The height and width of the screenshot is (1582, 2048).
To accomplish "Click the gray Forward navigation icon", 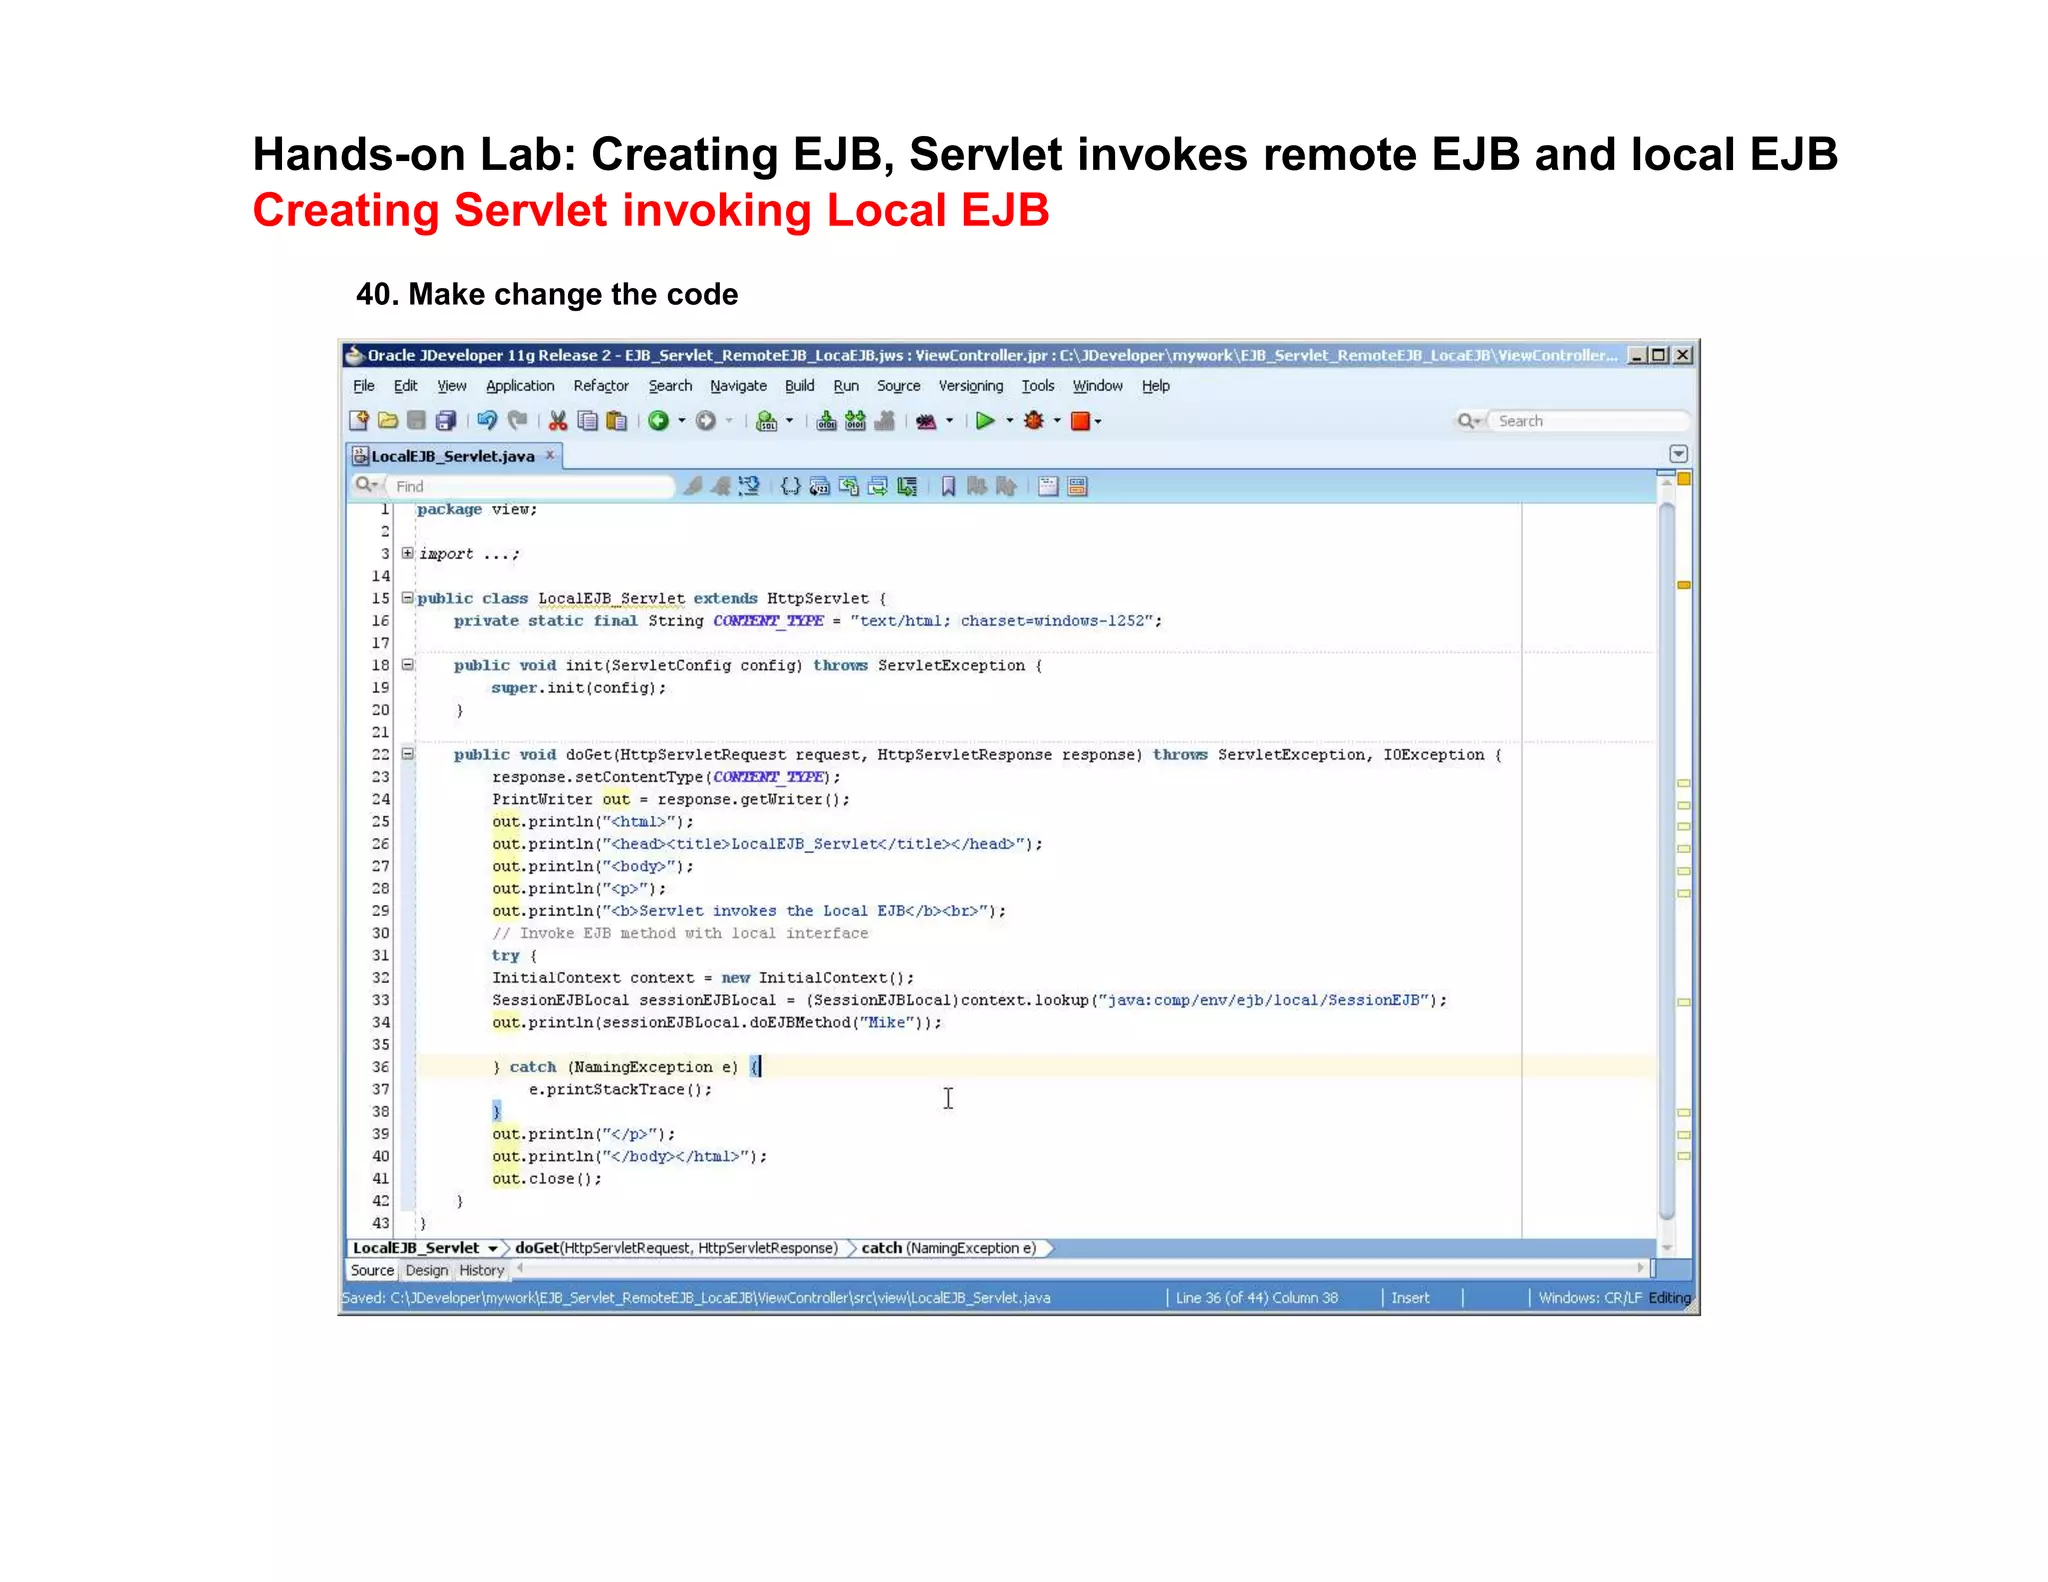I will (706, 421).
